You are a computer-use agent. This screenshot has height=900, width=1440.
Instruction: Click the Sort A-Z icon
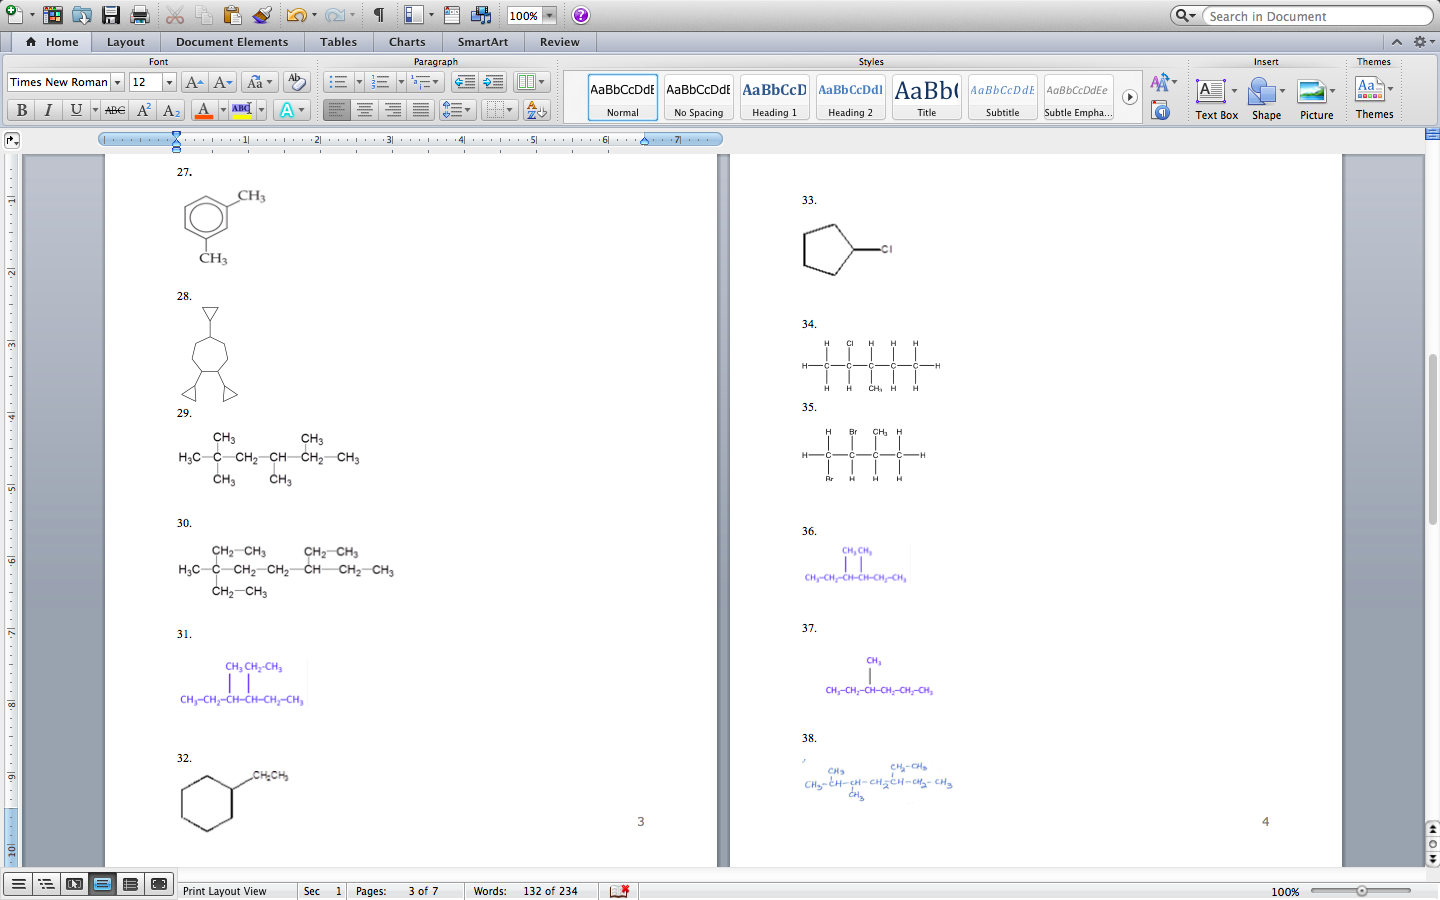click(x=536, y=110)
